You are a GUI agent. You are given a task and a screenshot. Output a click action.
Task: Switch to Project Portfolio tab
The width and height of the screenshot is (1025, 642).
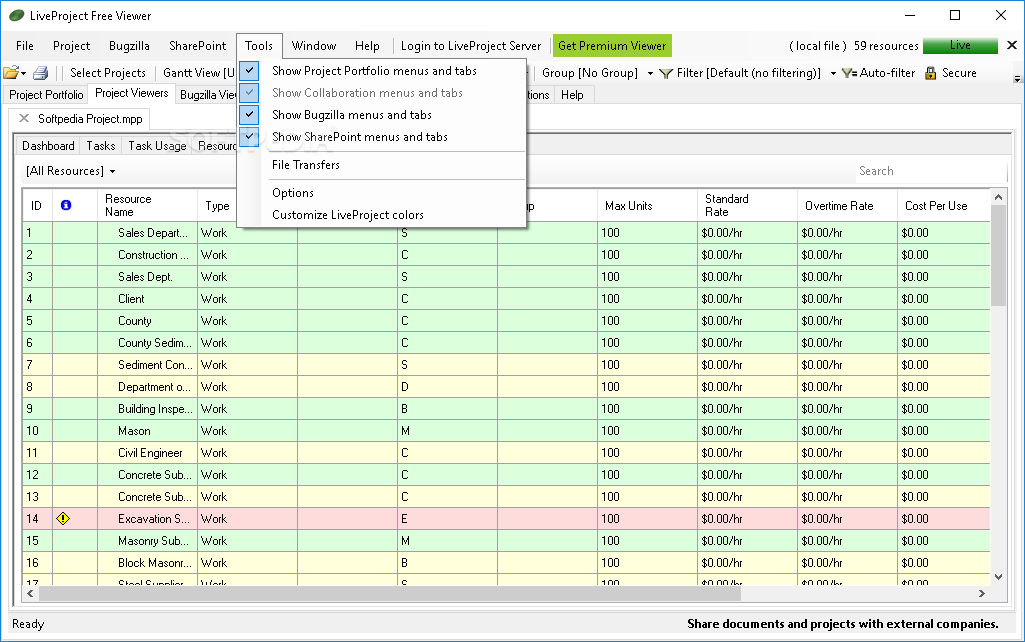46,95
